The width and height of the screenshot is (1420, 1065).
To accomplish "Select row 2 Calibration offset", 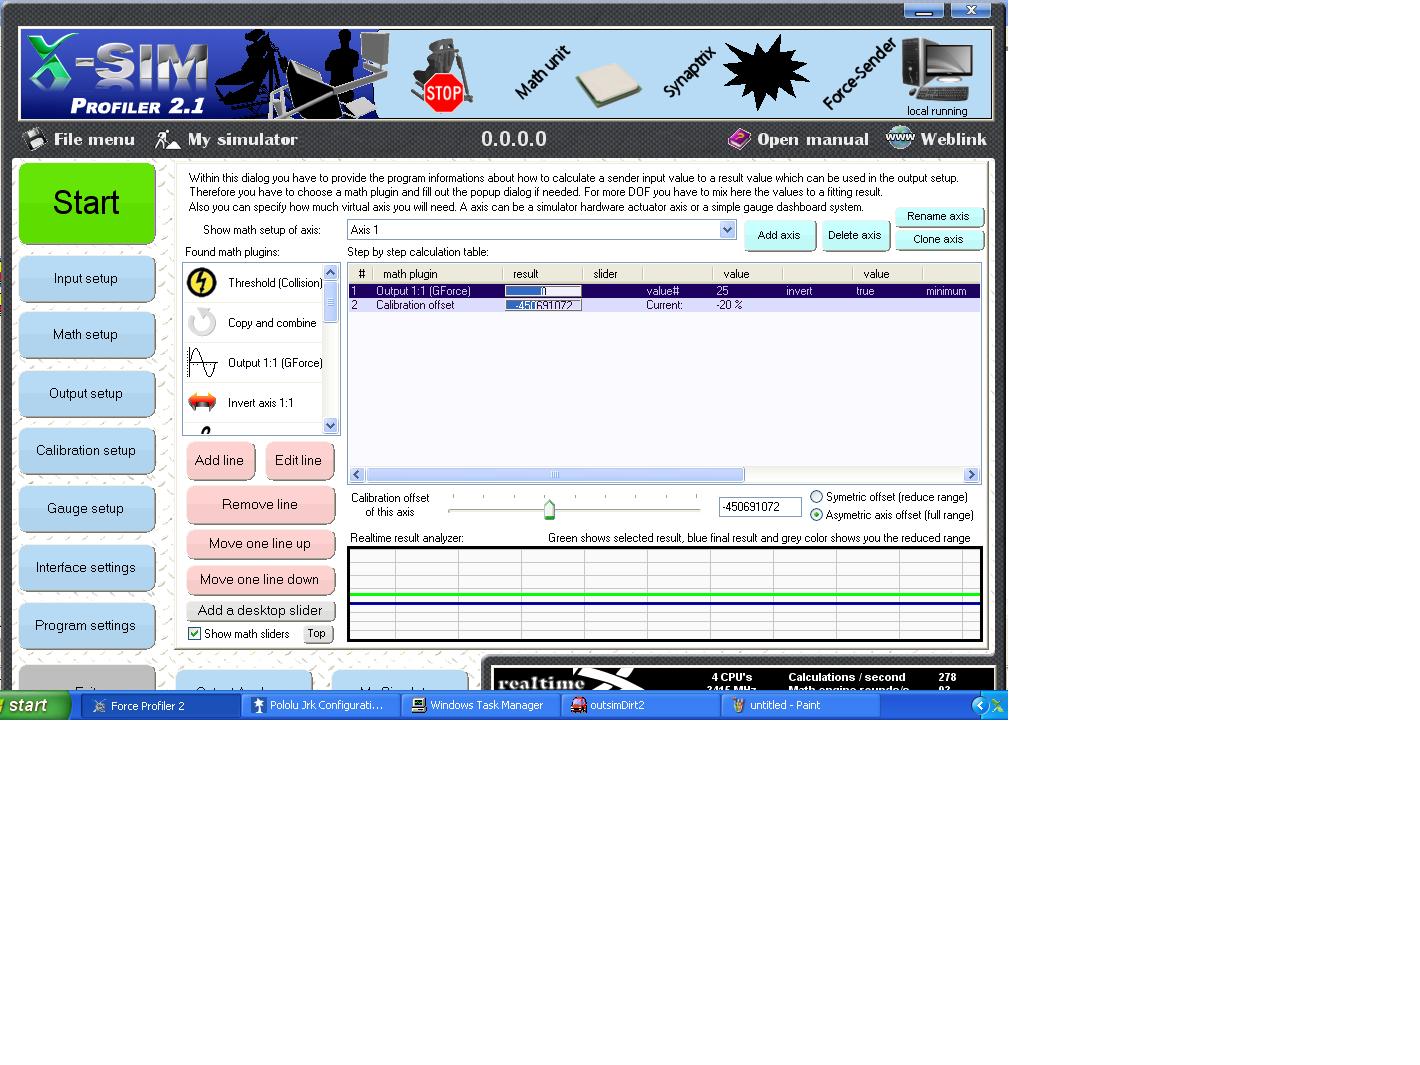I will tap(664, 305).
